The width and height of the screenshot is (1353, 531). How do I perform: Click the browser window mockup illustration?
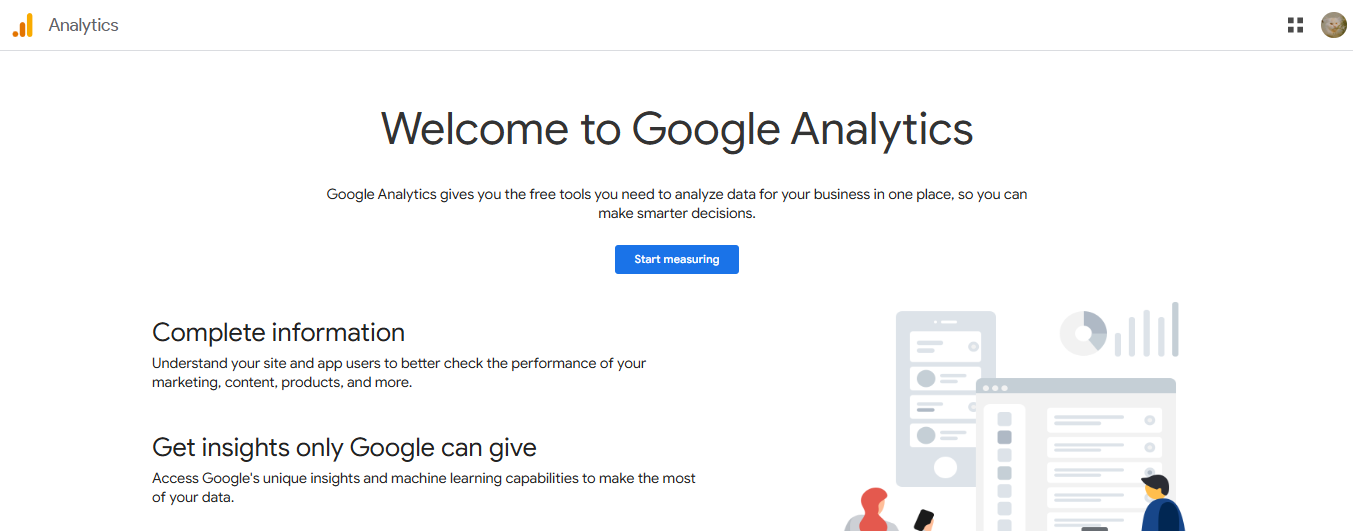(x=1076, y=454)
